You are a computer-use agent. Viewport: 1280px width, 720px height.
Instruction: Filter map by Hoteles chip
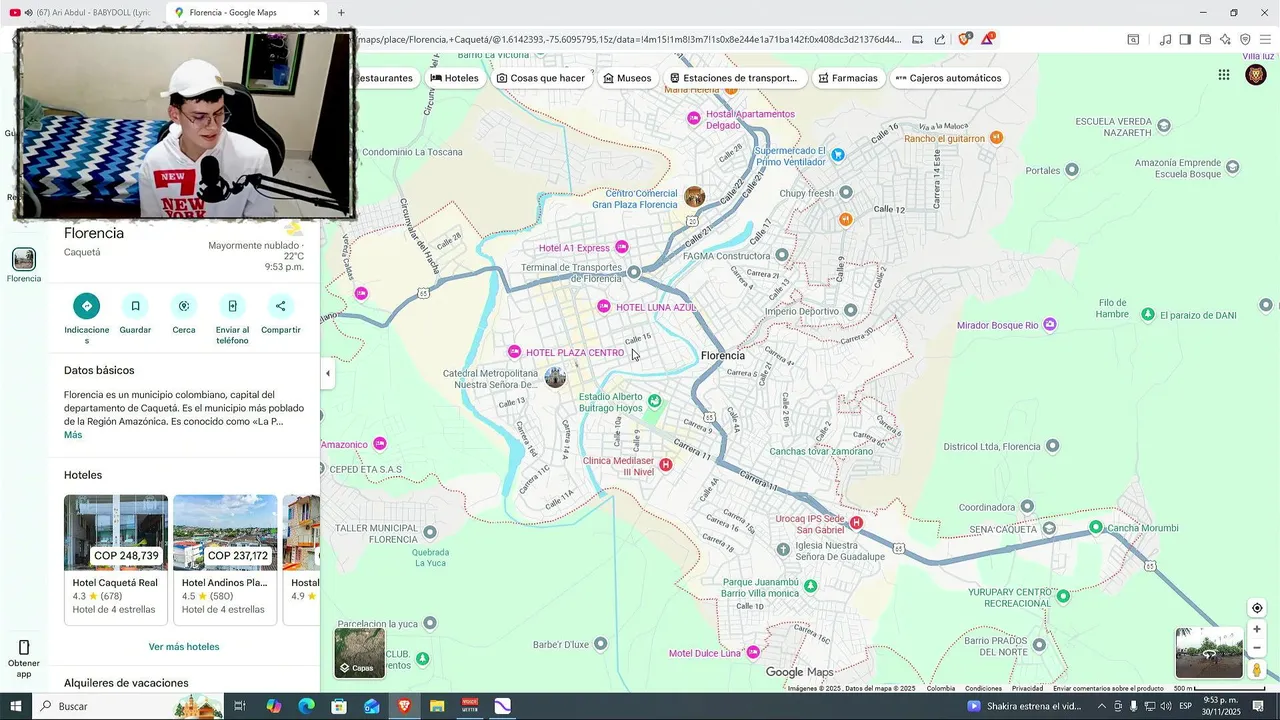pos(455,78)
